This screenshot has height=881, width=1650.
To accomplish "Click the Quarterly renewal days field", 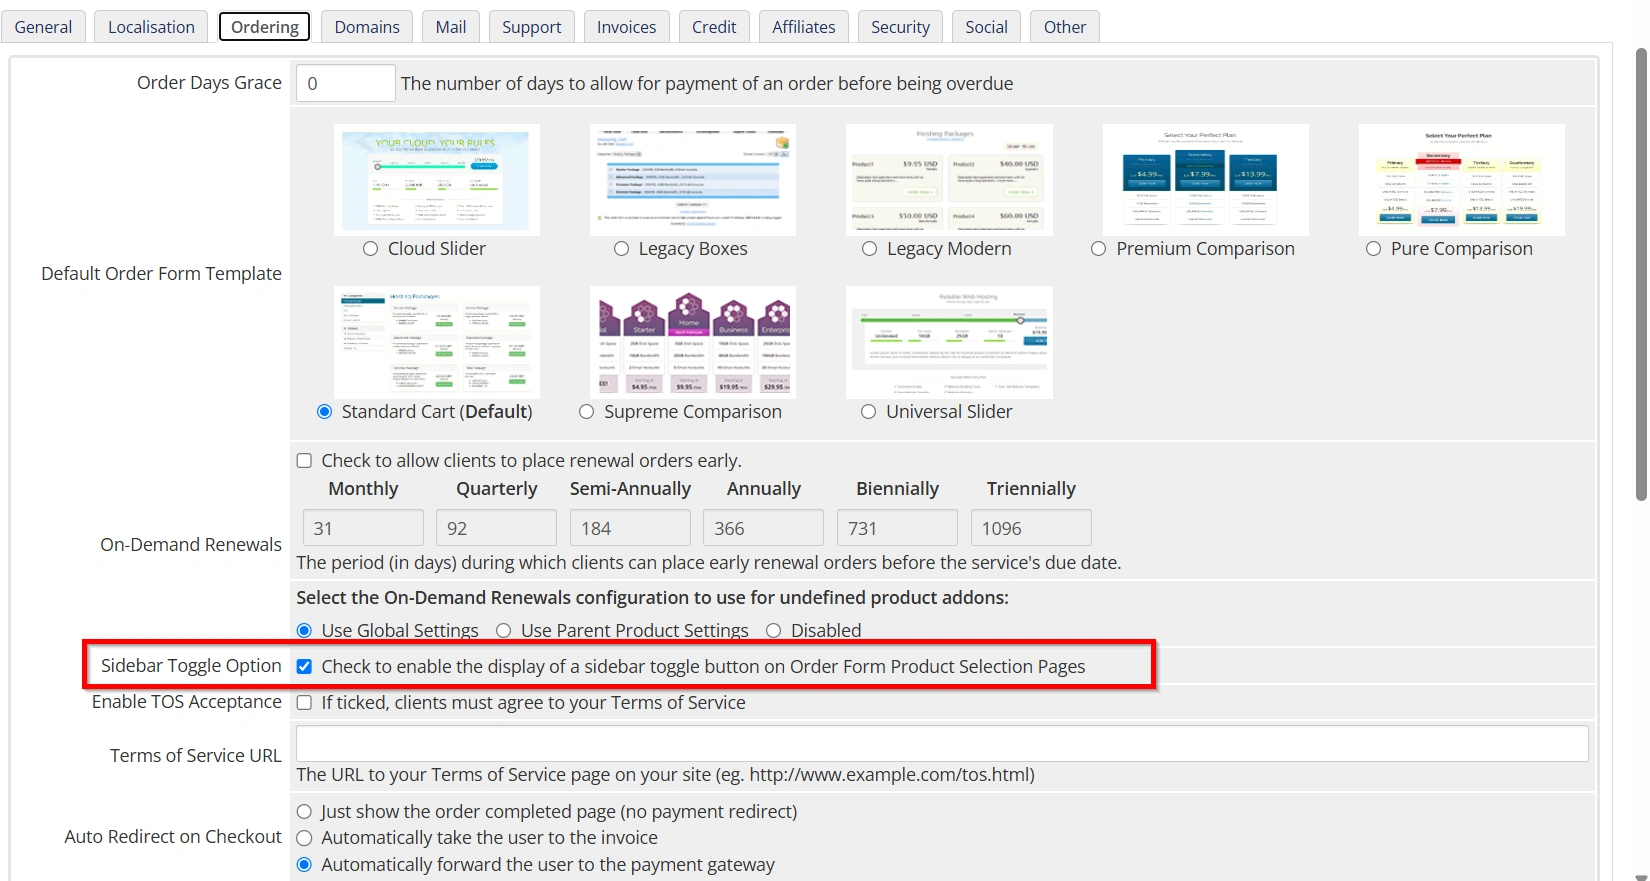I will tap(497, 528).
